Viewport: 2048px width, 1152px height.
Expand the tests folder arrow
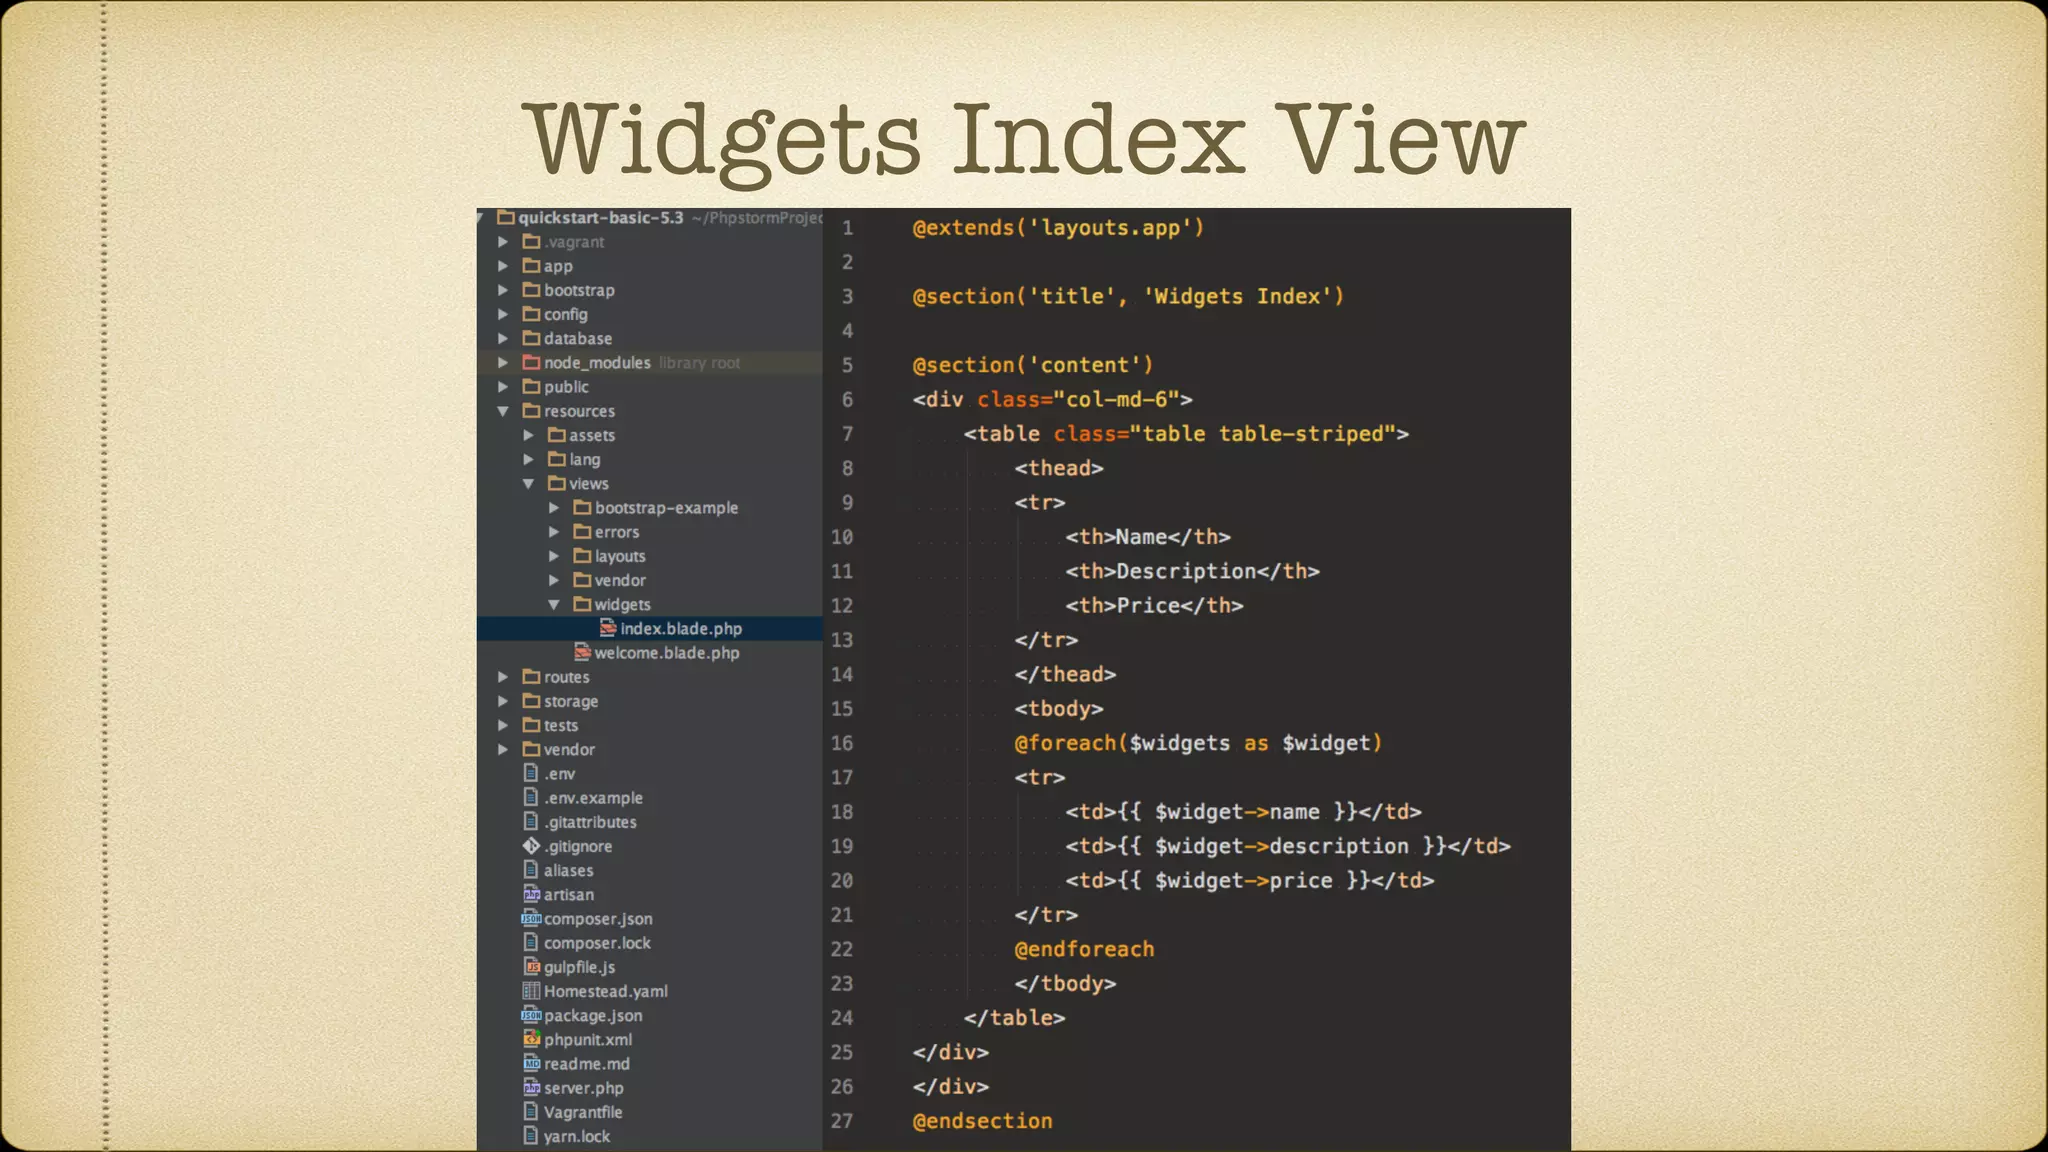[x=503, y=725]
